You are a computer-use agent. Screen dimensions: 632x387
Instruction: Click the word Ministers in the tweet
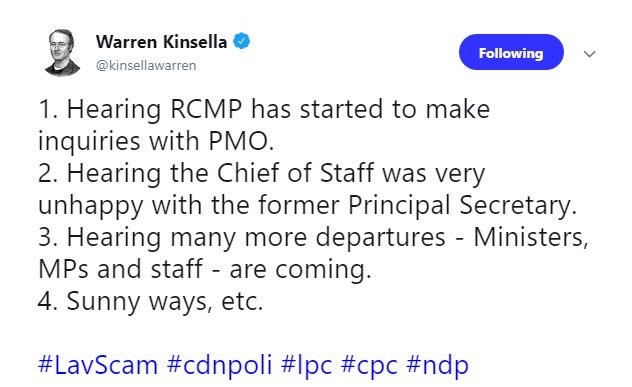(528, 237)
